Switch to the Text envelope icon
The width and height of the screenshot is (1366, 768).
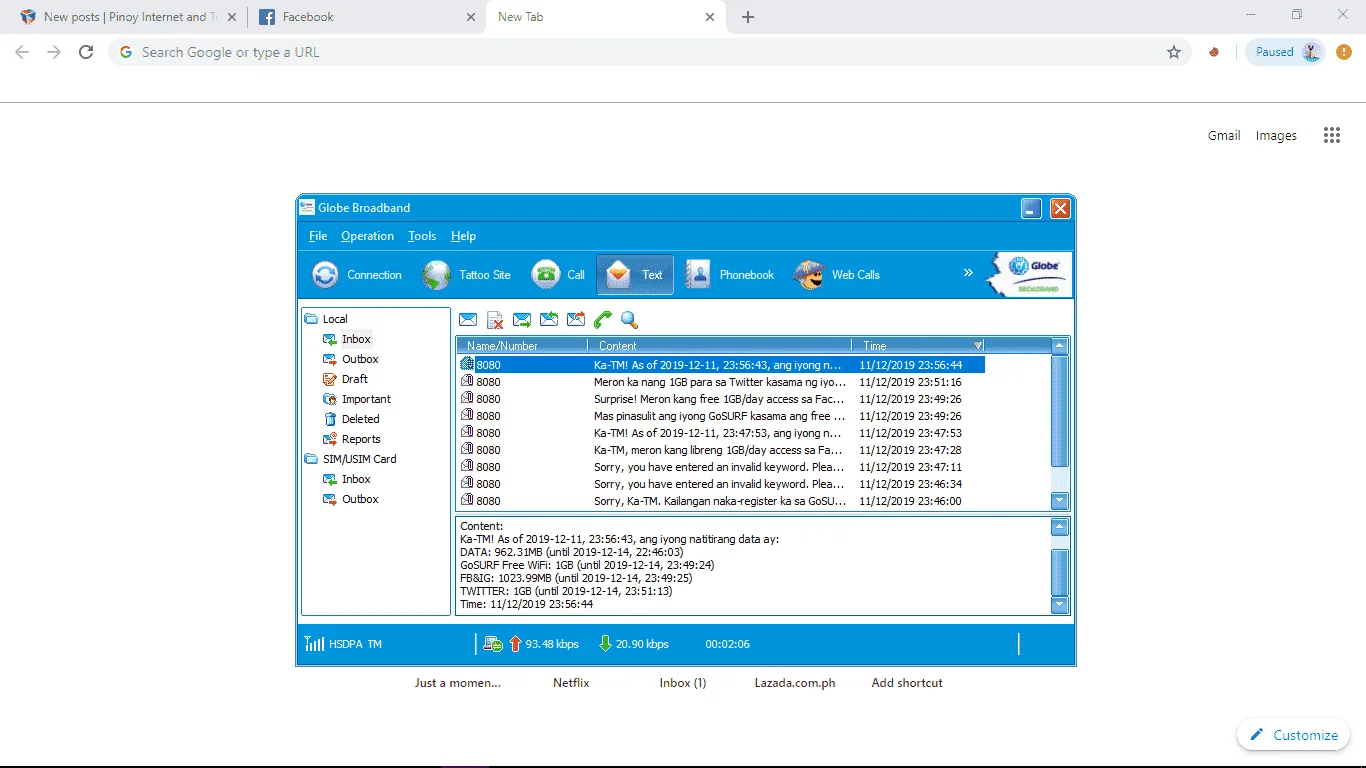pyautogui.click(x=619, y=275)
